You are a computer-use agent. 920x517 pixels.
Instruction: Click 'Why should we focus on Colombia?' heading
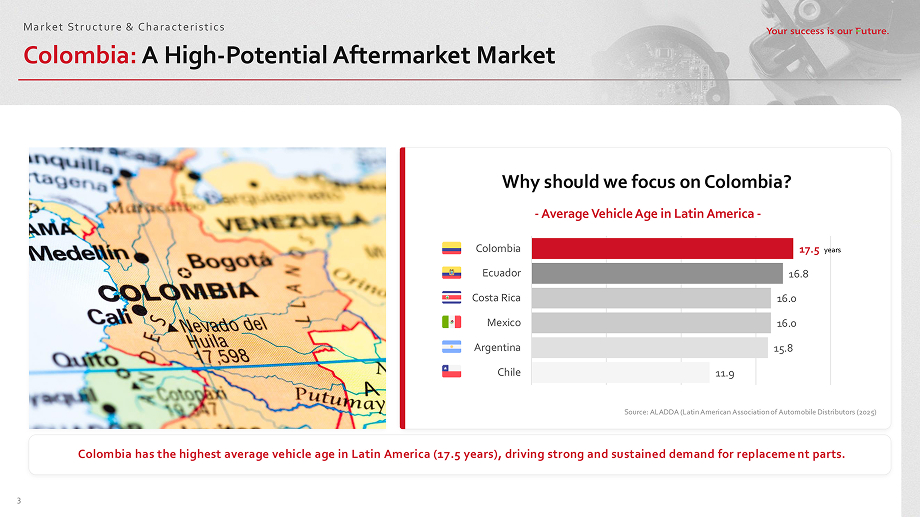[647, 182]
